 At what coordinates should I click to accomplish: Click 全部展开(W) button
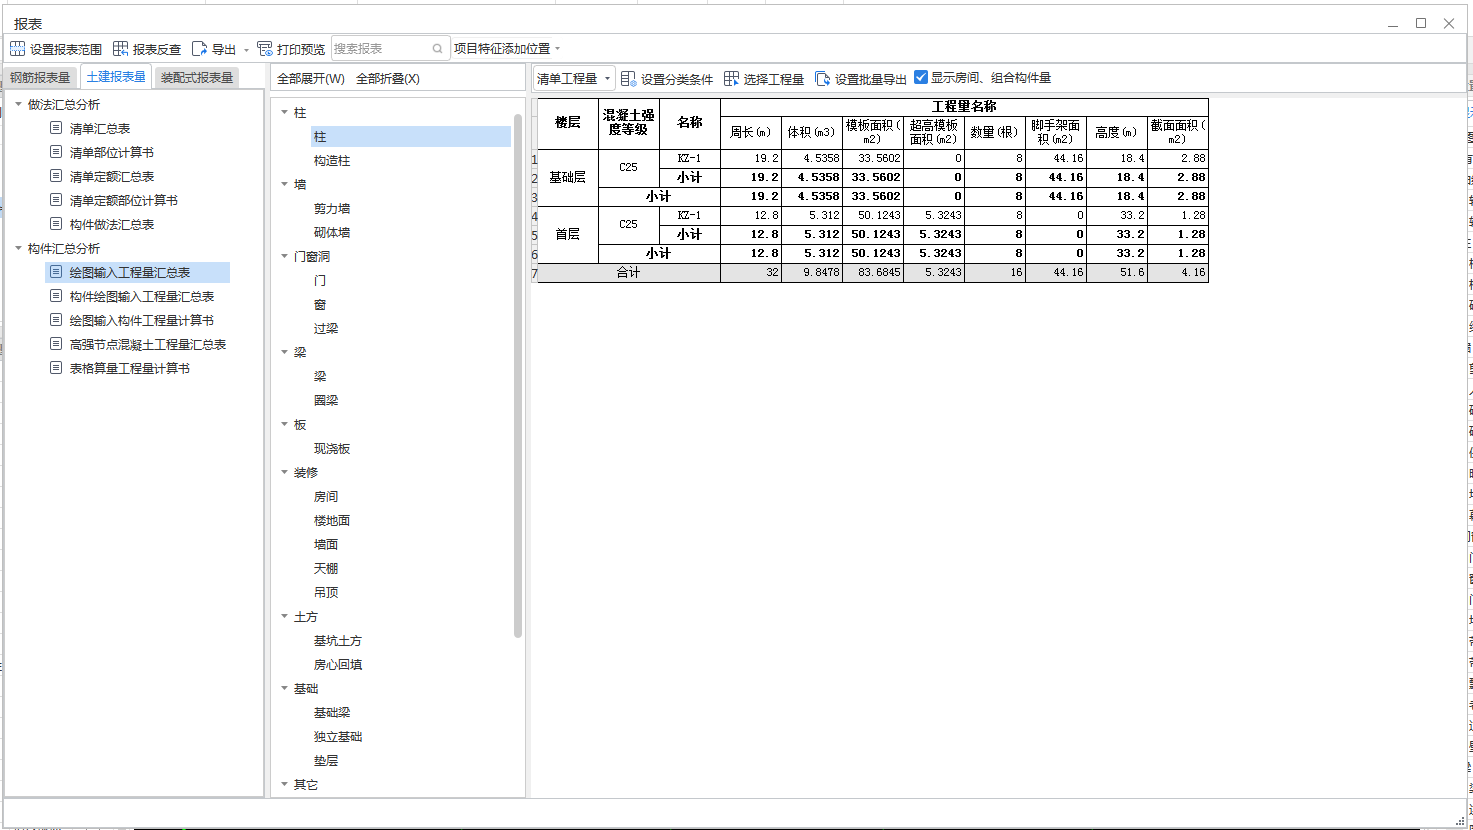[x=311, y=78]
